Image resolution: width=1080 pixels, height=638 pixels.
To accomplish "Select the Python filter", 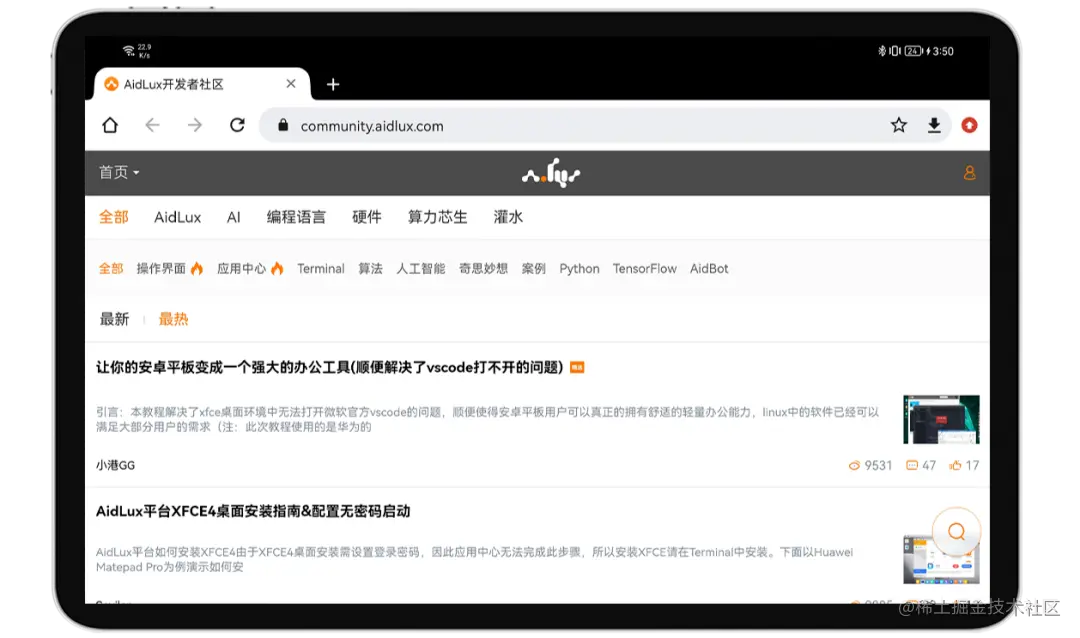I will [579, 268].
